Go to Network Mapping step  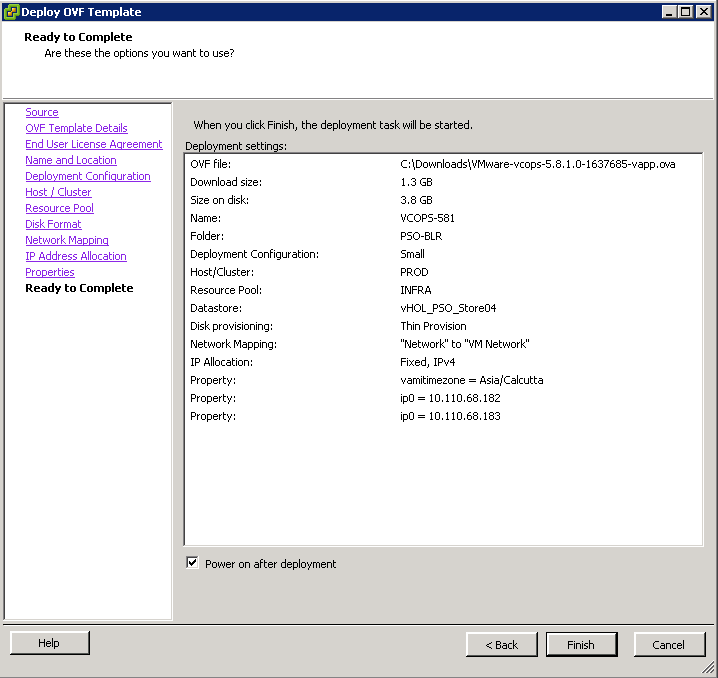tap(67, 240)
